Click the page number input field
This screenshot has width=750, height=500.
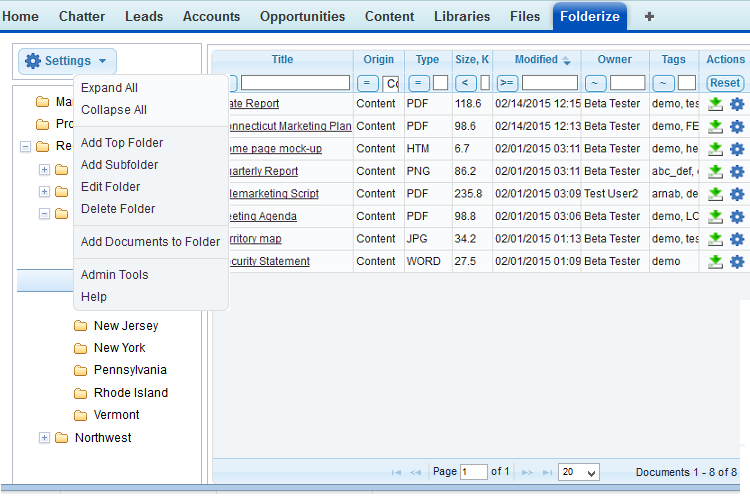point(473,472)
